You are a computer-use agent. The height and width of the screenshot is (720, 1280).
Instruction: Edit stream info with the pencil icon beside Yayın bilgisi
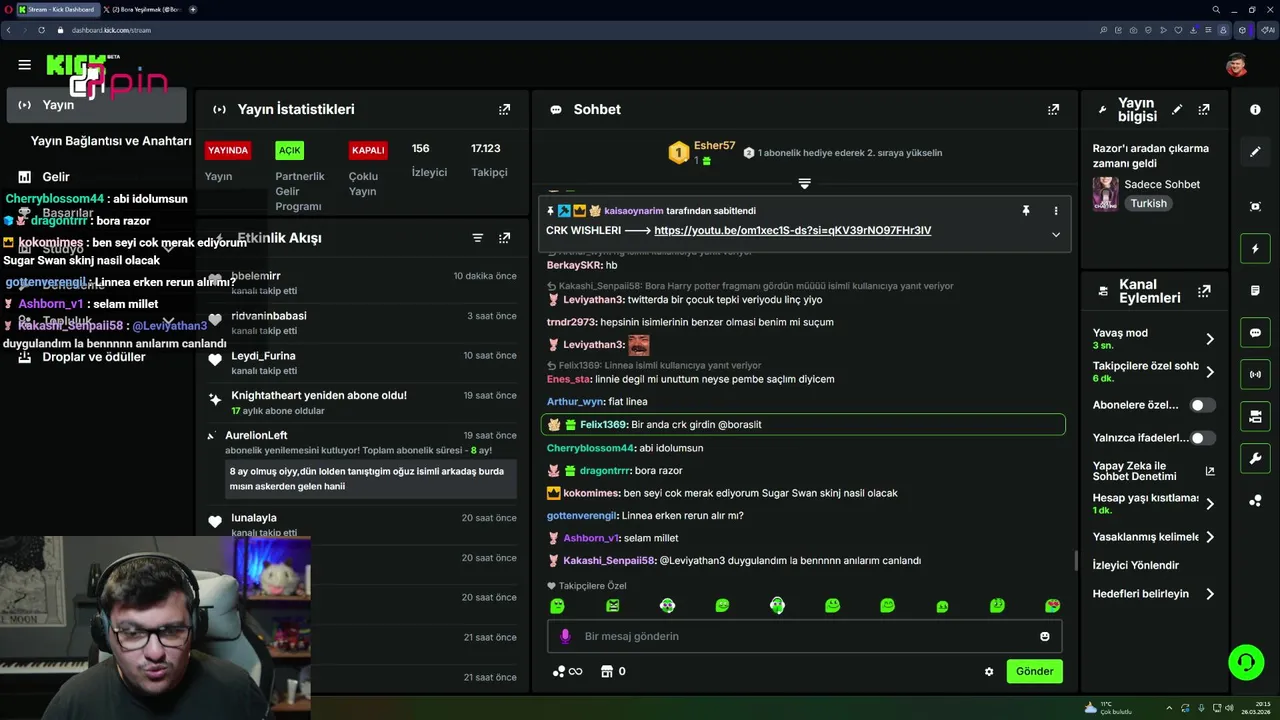click(x=1177, y=109)
